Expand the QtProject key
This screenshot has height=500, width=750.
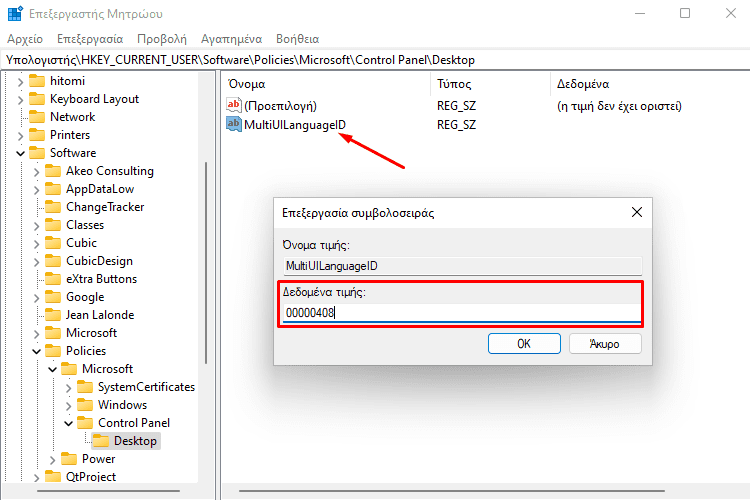pos(36,478)
